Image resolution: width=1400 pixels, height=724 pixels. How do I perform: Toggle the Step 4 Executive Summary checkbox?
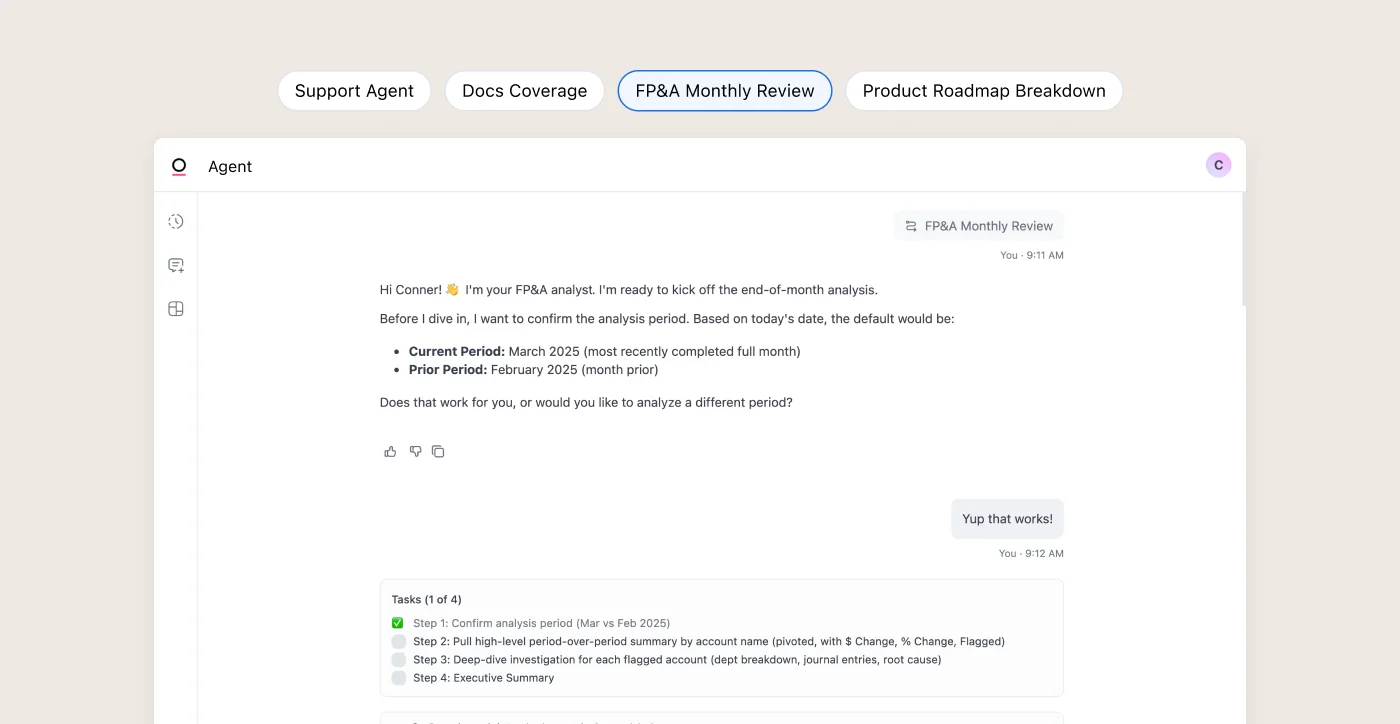point(399,677)
